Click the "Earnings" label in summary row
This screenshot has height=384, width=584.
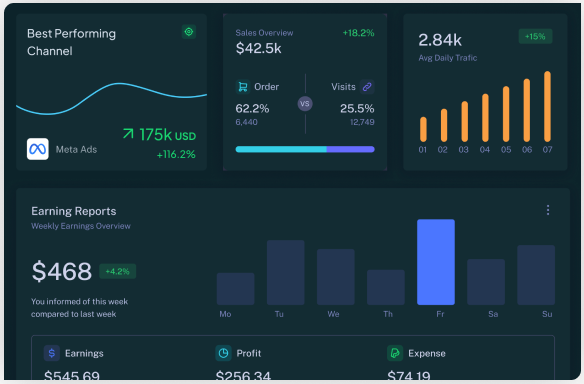(84, 353)
